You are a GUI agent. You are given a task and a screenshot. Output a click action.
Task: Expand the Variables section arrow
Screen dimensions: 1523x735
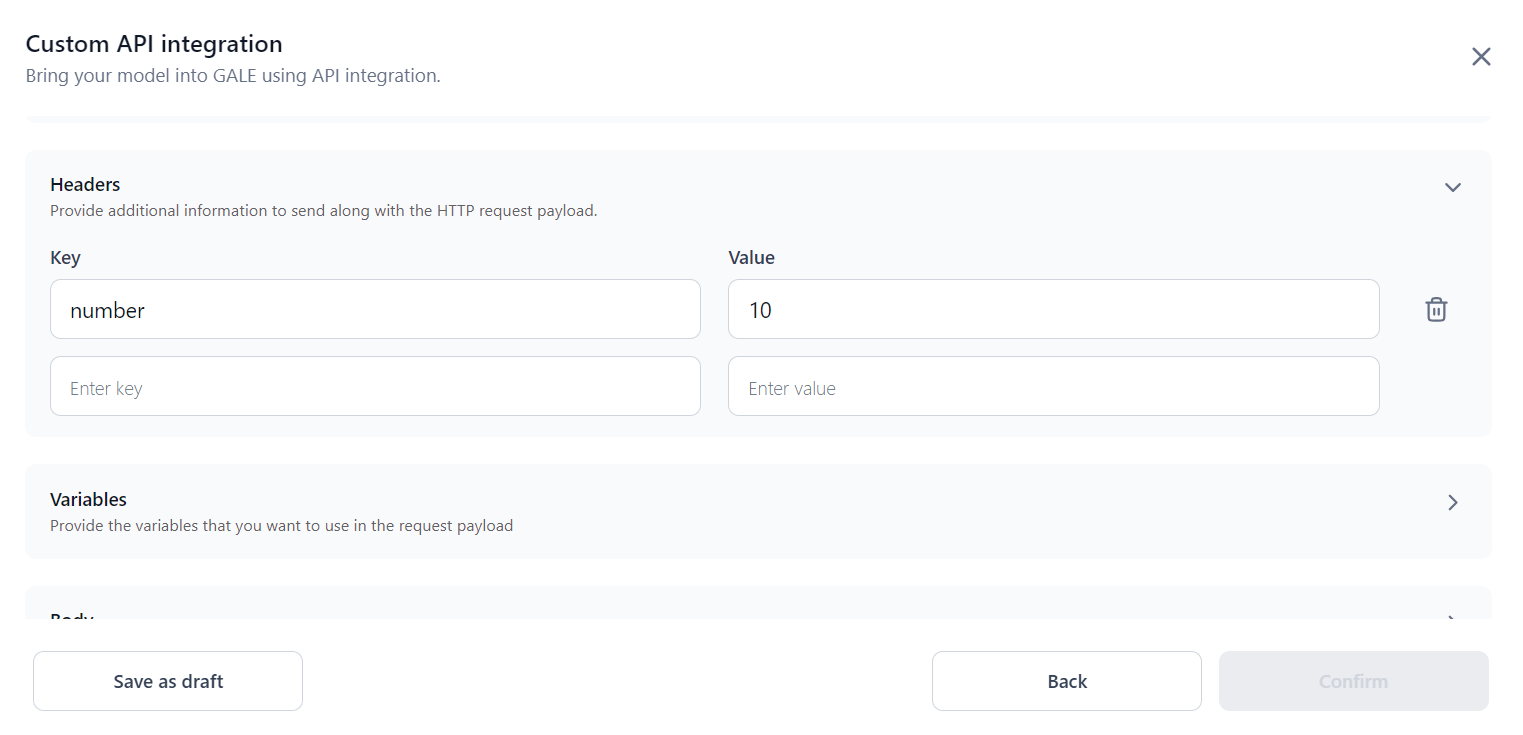(1453, 502)
